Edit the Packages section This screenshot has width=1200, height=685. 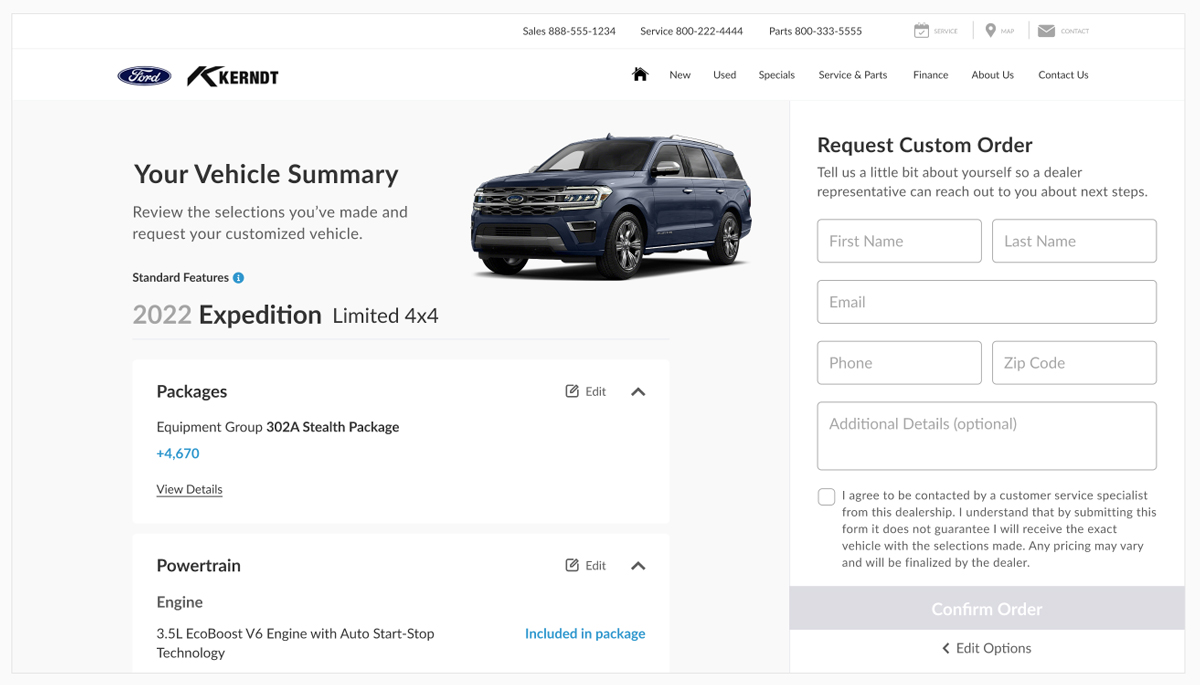coord(586,392)
